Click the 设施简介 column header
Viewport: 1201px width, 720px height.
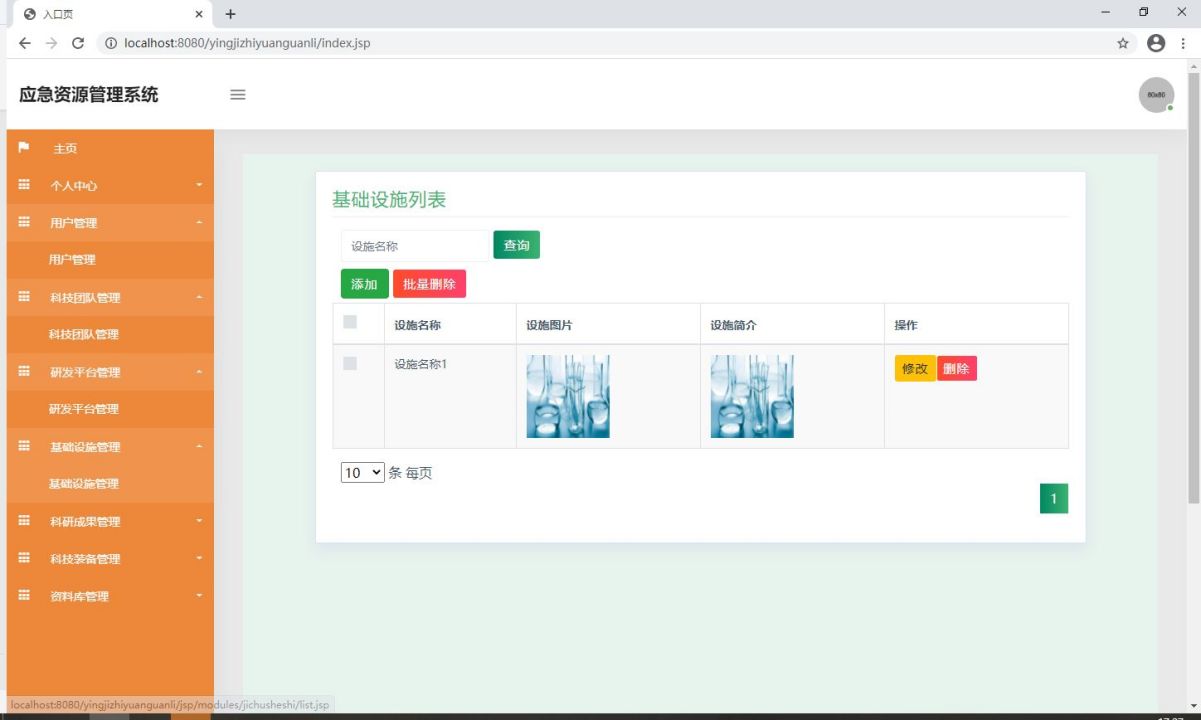tap(734, 325)
